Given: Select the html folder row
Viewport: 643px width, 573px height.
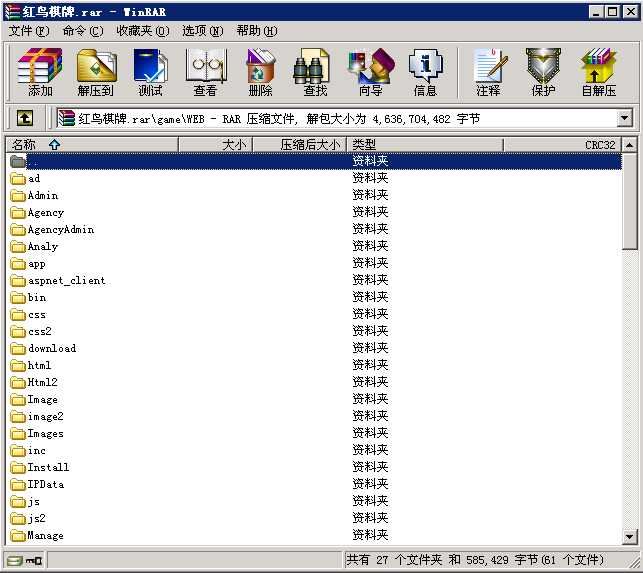Looking at the screenshot, I should (315, 365).
